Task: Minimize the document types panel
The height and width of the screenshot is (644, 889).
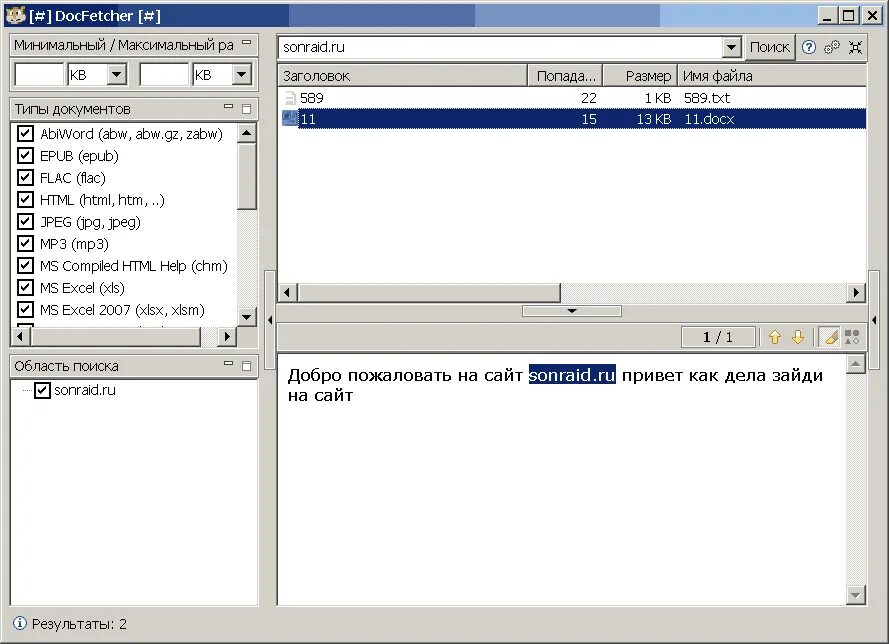Action: [x=228, y=106]
